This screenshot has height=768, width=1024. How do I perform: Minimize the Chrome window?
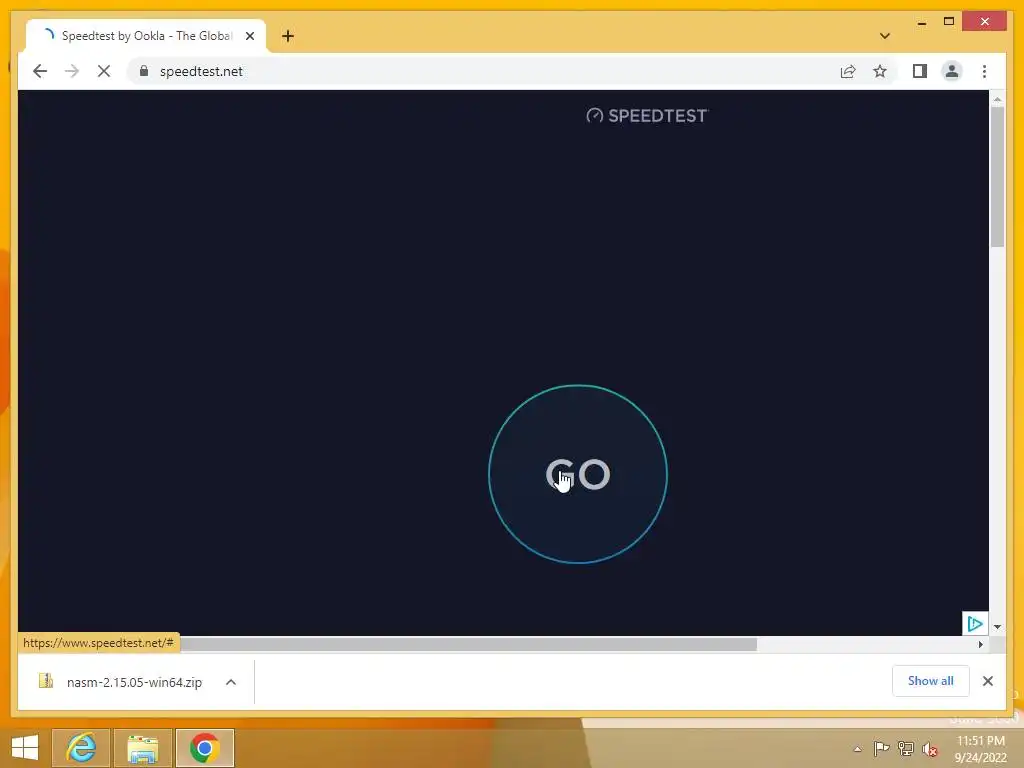pos(921,22)
